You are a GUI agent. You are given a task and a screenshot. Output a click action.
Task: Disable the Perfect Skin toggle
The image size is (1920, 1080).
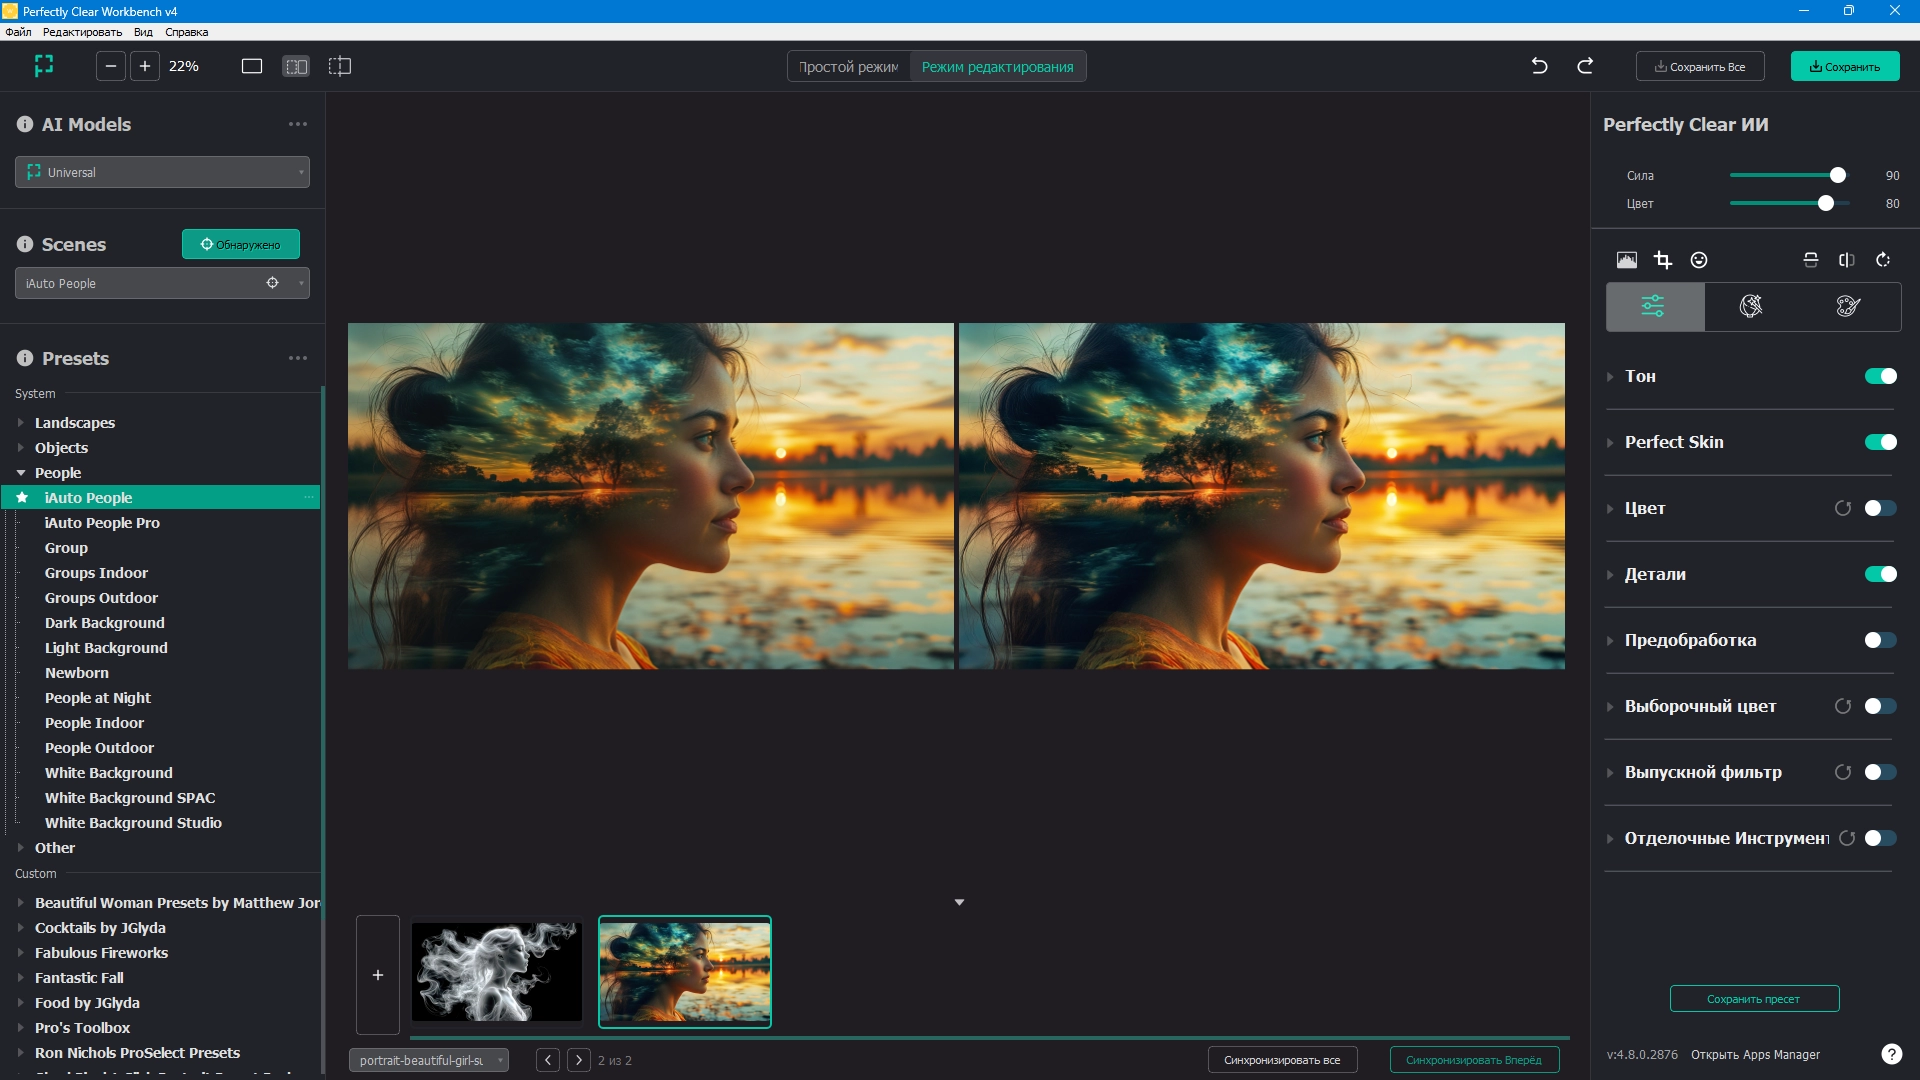pos(1880,442)
